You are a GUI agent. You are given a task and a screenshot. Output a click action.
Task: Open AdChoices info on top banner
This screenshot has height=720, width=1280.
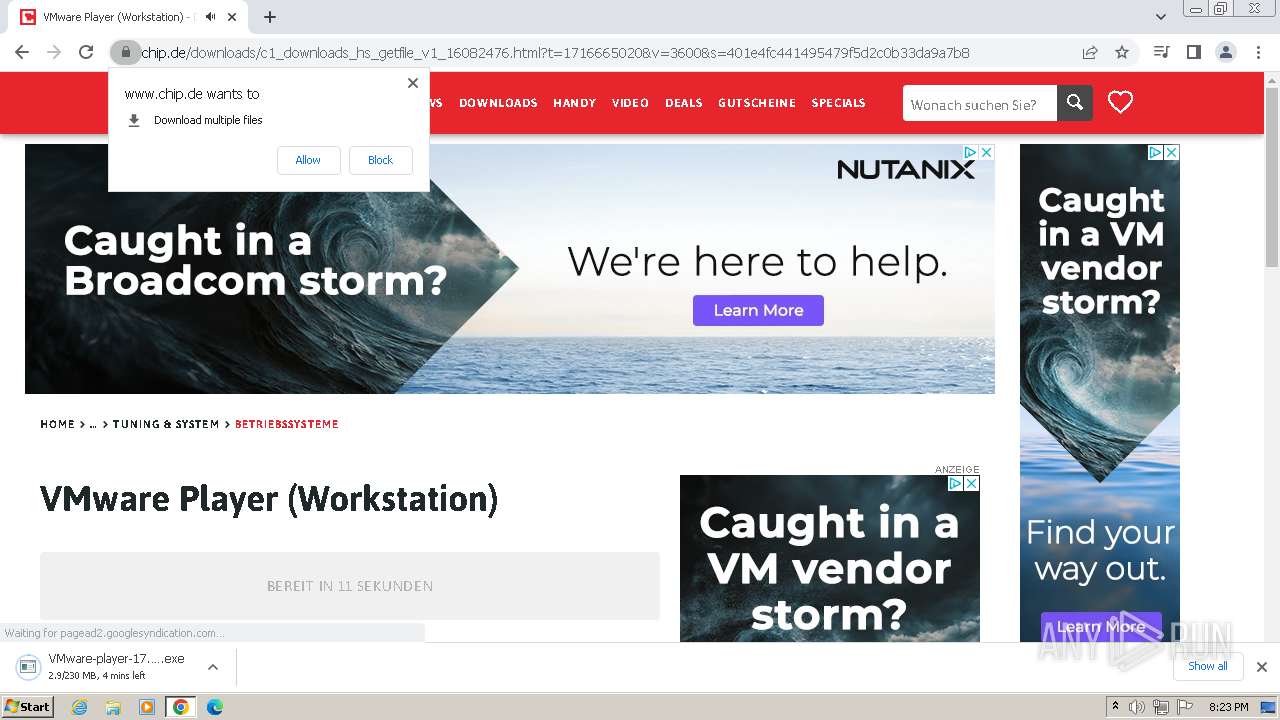tap(970, 152)
